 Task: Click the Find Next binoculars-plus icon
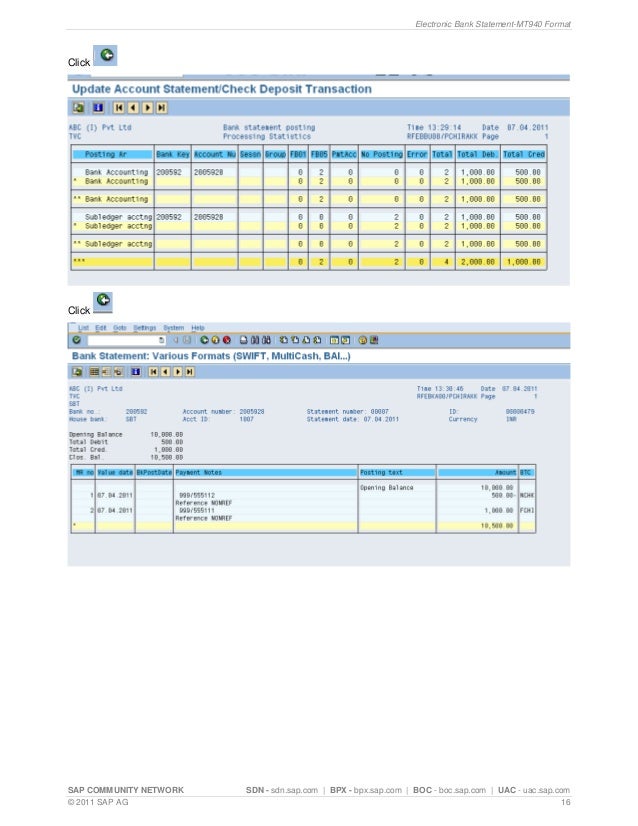tap(266, 340)
